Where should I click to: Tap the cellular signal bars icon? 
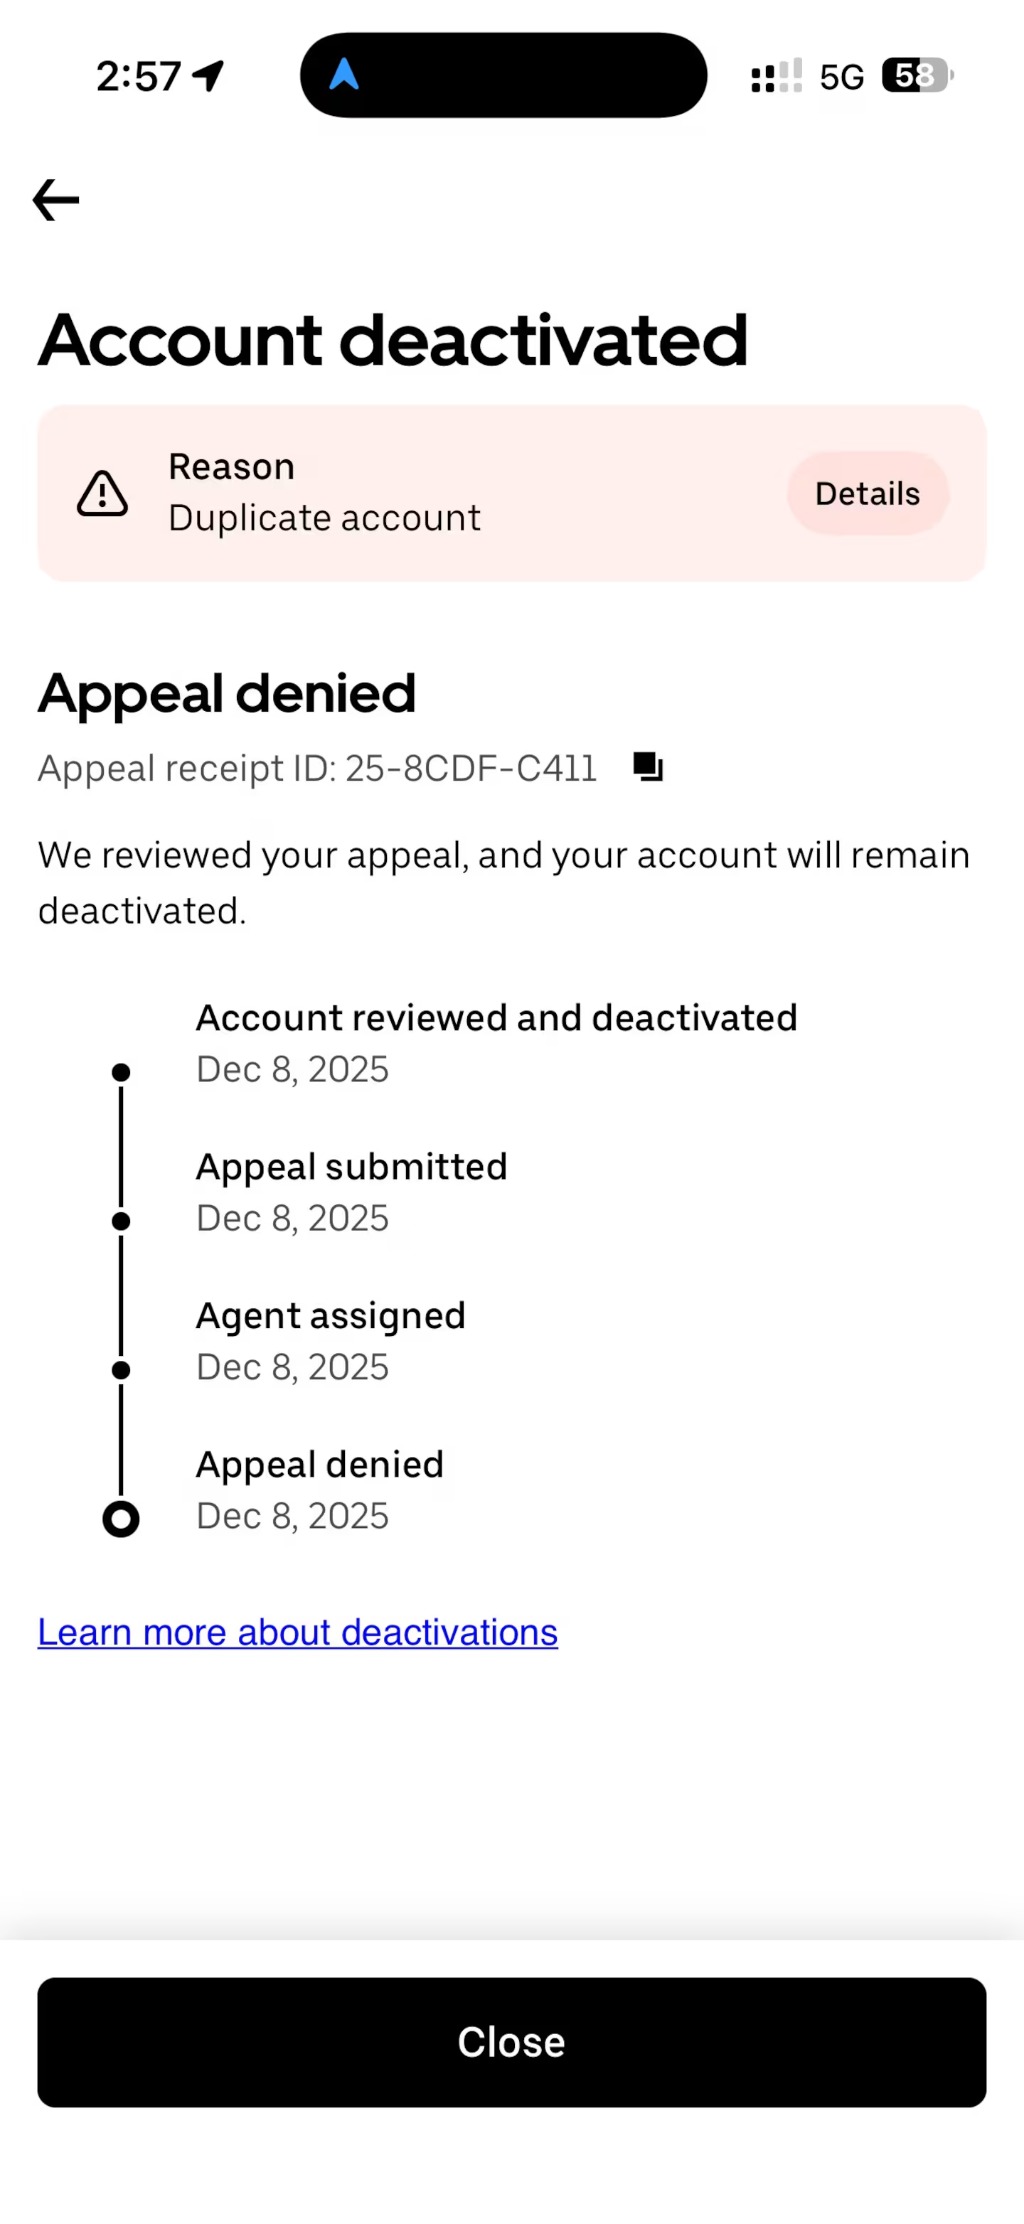pyautogui.click(x=776, y=76)
